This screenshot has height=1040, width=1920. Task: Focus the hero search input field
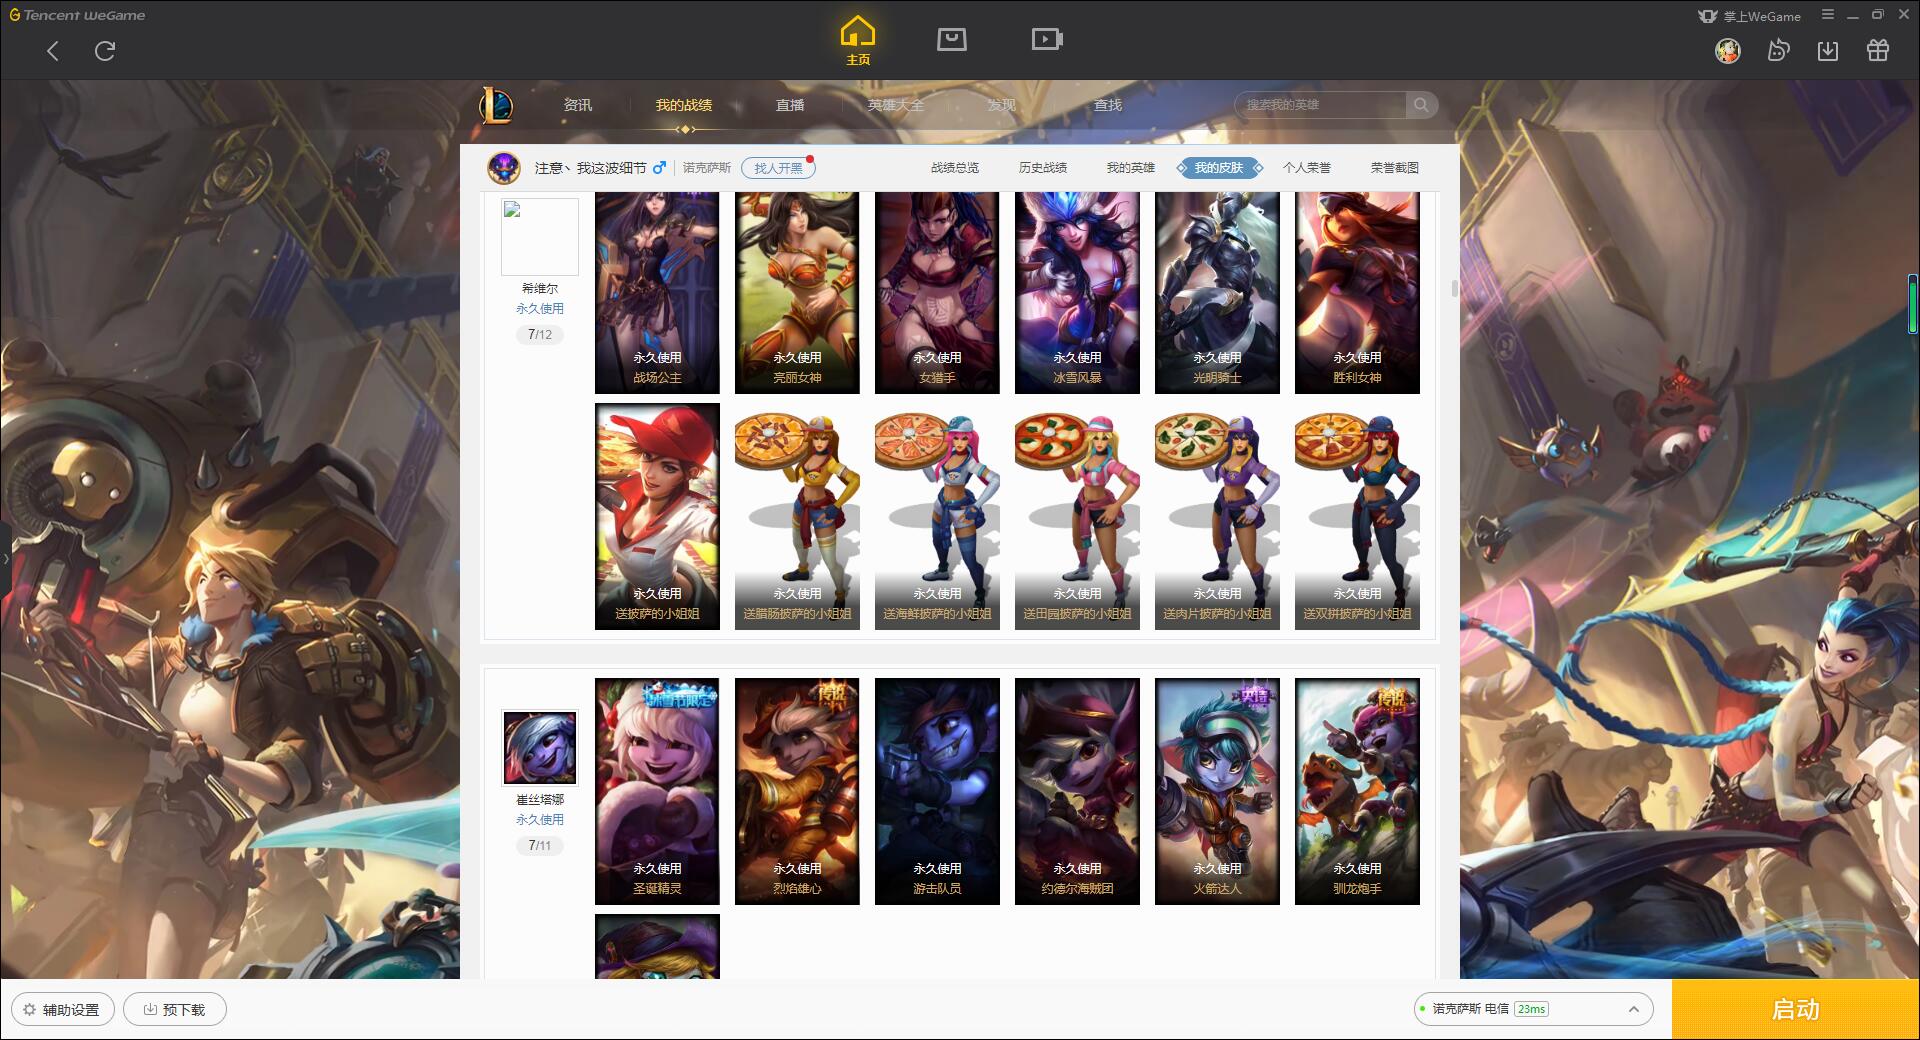(1321, 105)
